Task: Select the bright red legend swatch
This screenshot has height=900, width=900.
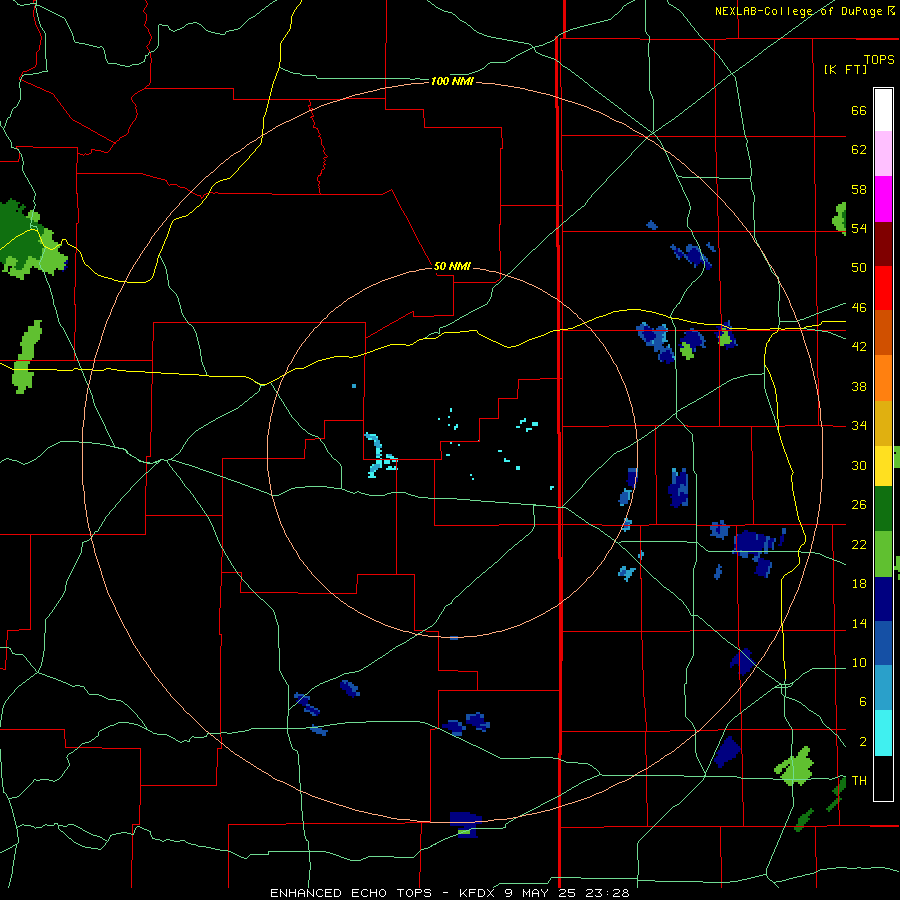Action: (x=883, y=288)
